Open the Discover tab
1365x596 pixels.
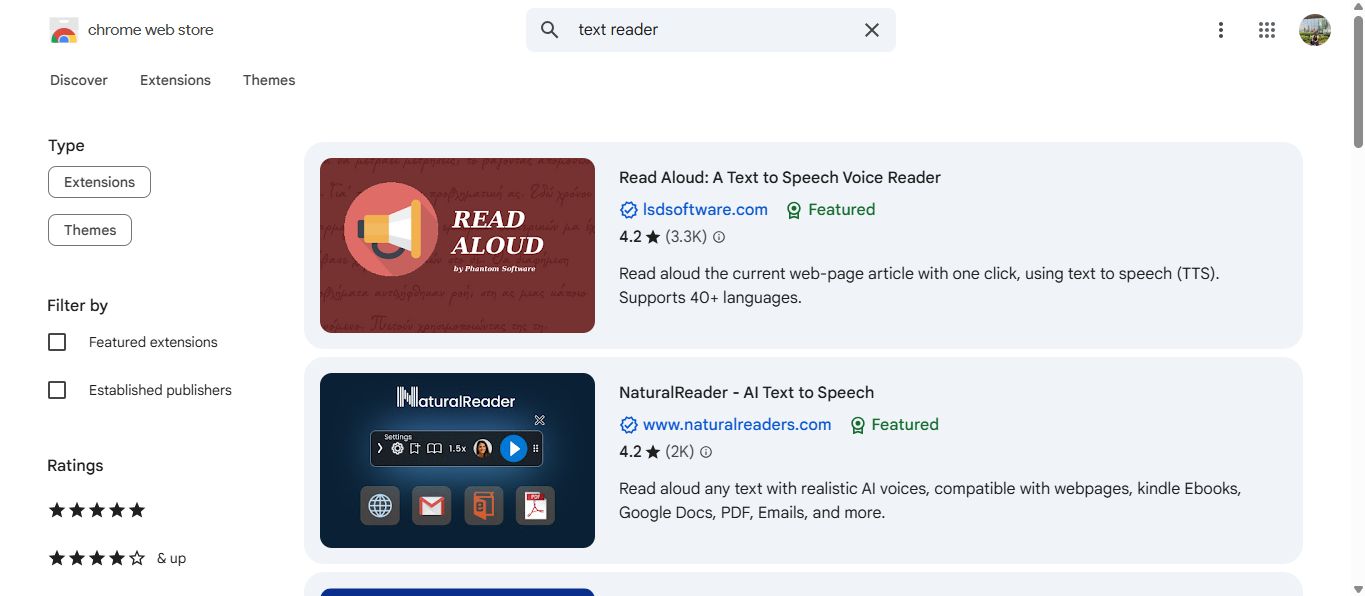(78, 80)
